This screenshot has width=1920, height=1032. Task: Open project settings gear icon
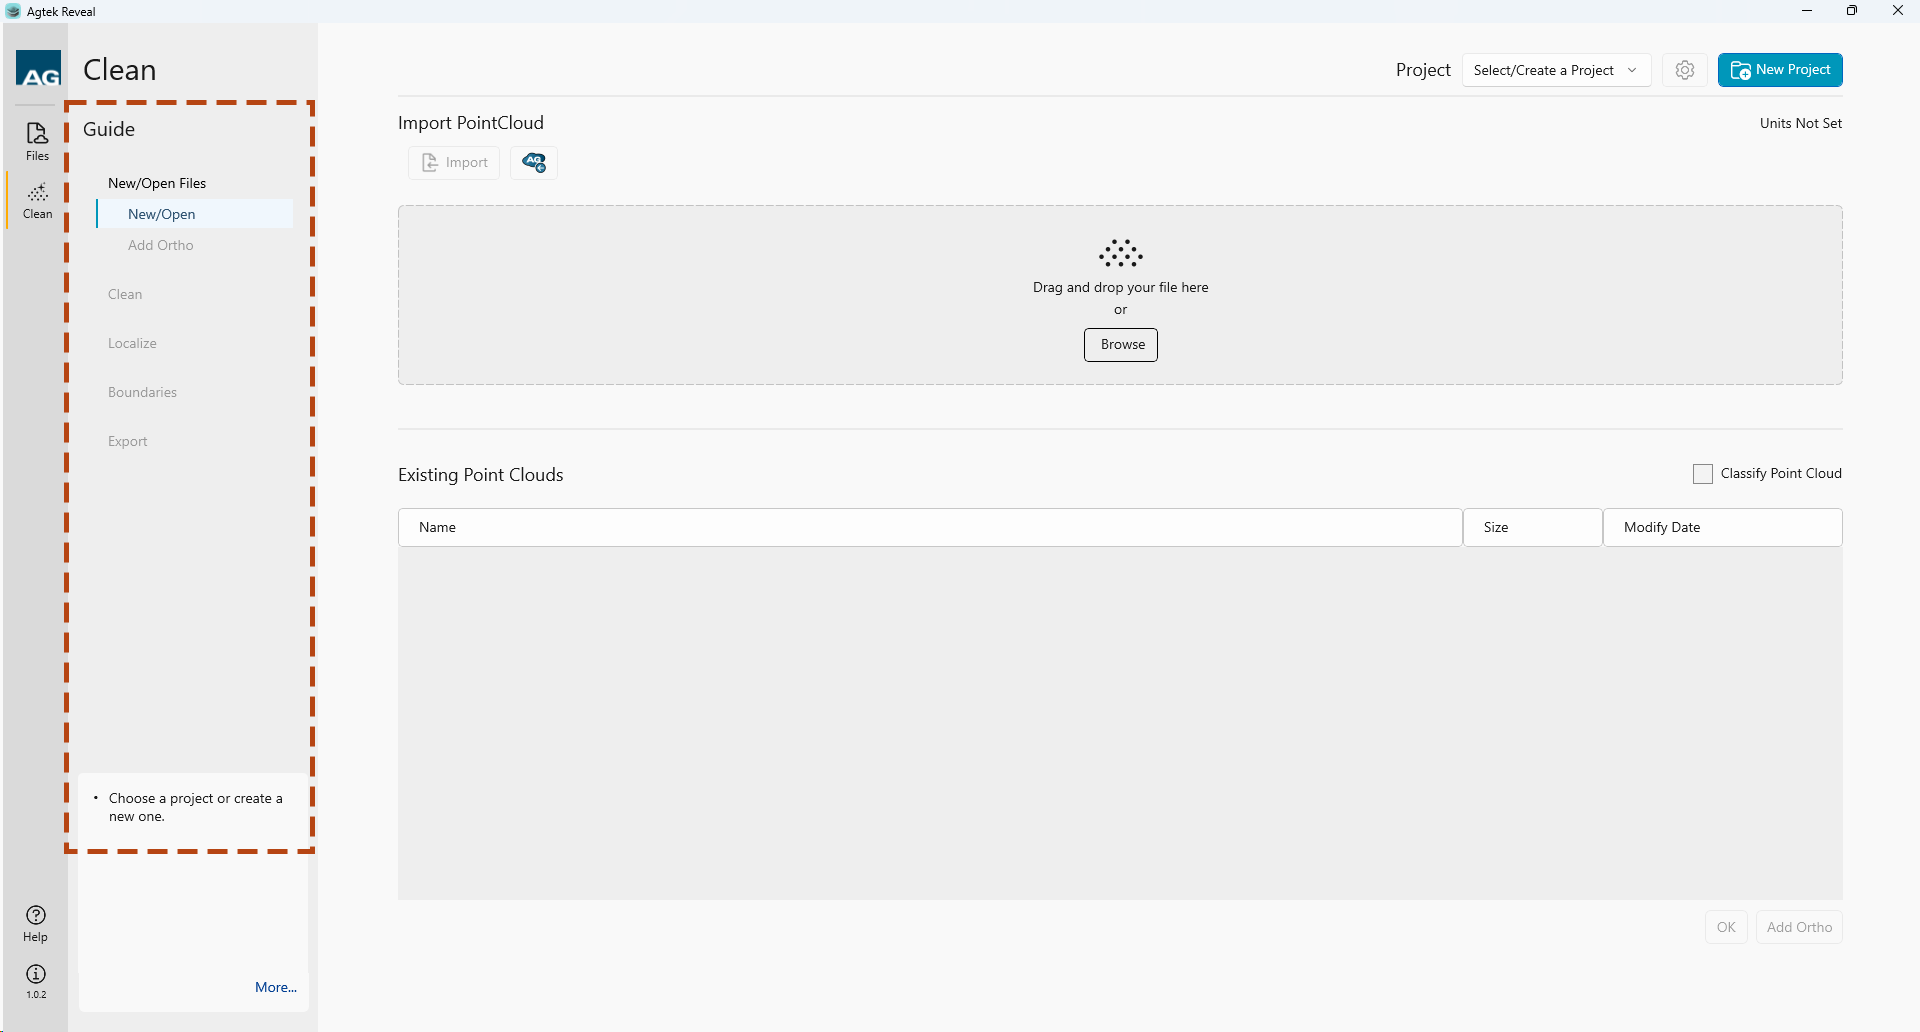1685,70
